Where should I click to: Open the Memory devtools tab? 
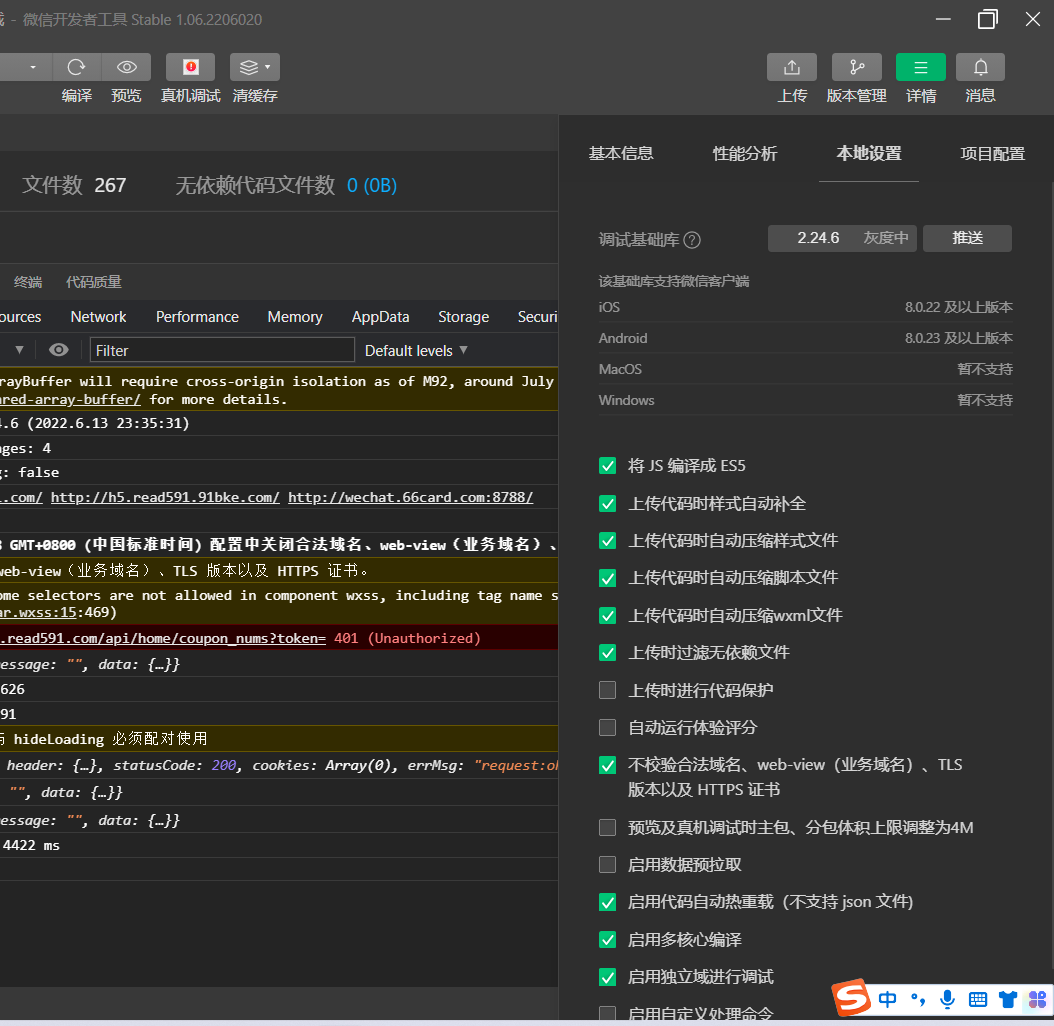click(x=295, y=317)
